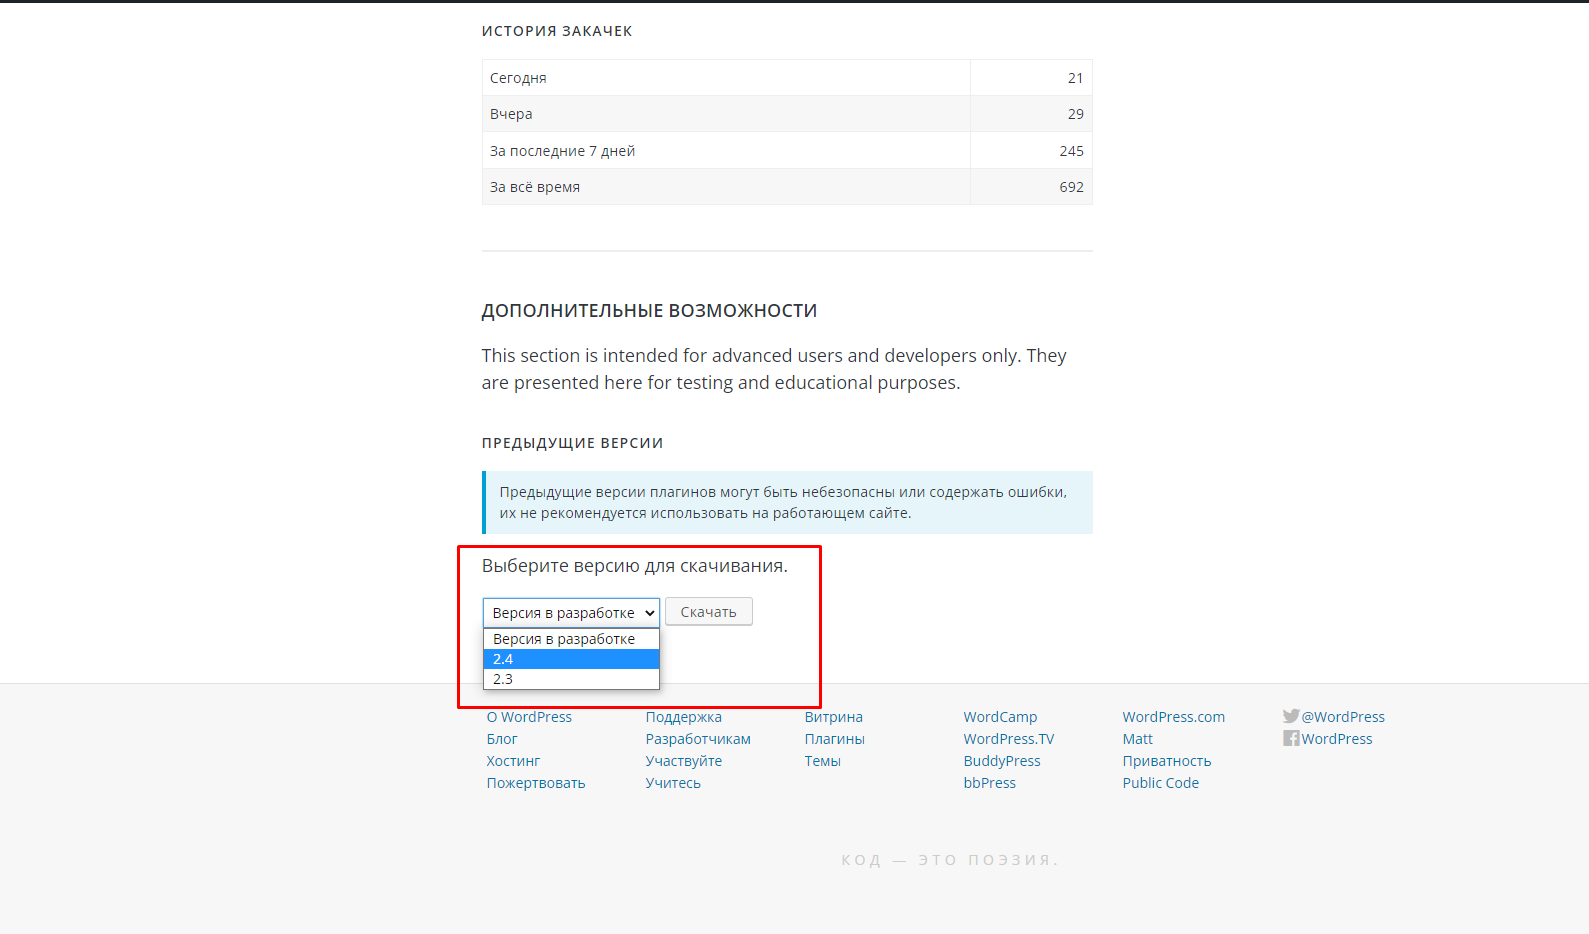Open the WordPress.TV link
The height and width of the screenshot is (934, 1589).
pyautogui.click(x=1009, y=739)
